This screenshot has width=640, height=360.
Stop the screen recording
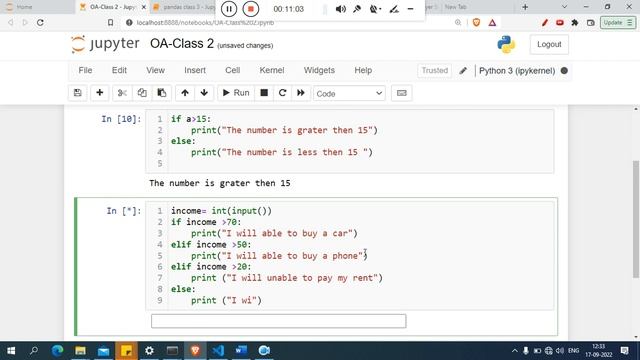tap(251, 9)
